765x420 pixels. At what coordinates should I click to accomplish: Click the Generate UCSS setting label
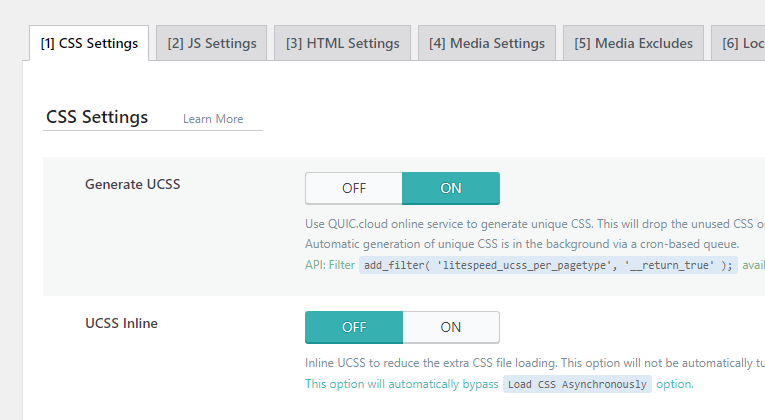133,184
